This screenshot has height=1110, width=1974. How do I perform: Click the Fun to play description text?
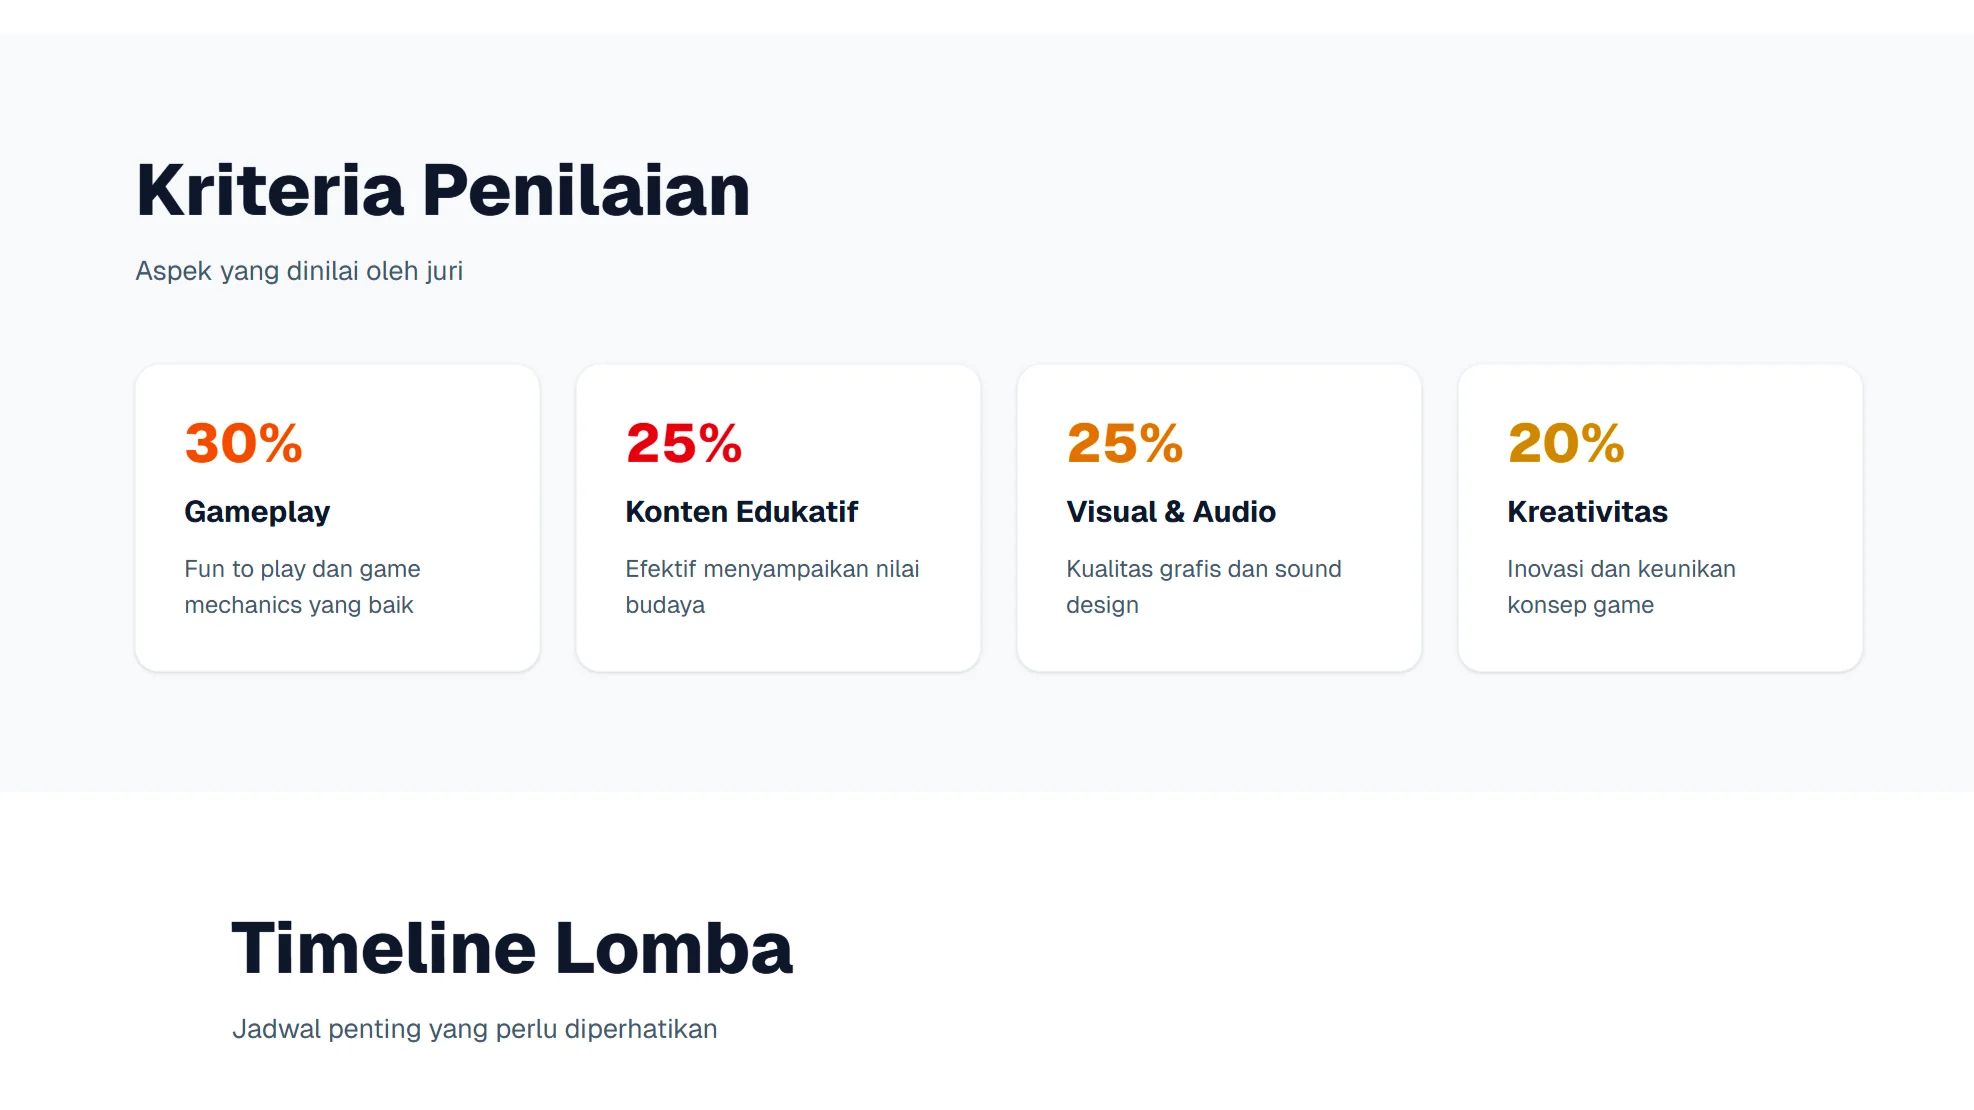(302, 587)
